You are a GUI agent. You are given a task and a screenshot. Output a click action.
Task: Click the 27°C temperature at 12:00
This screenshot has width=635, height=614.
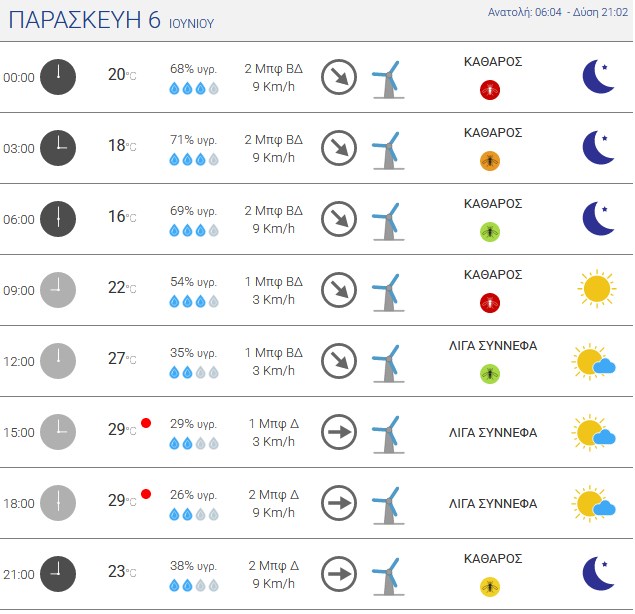pyautogui.click(x=122, y=358)
